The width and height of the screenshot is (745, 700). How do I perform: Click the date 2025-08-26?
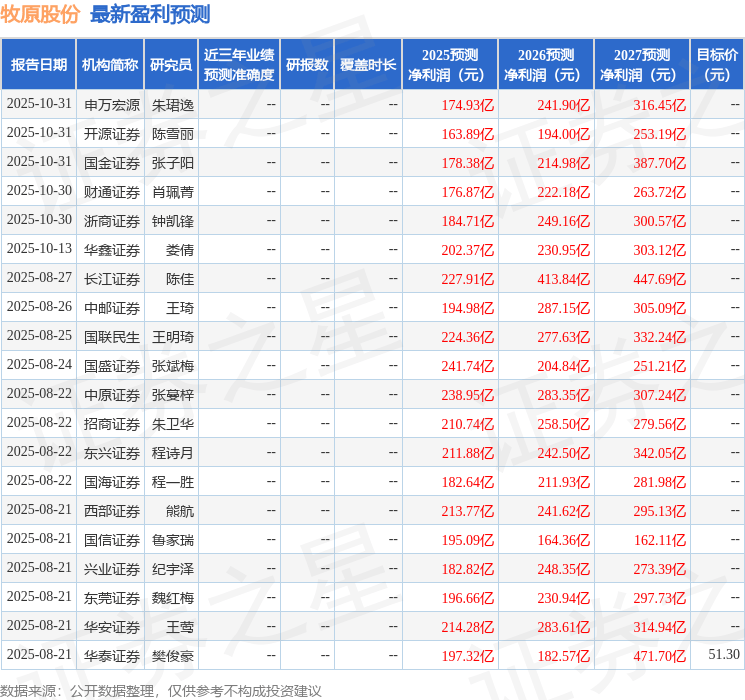point(39,307)
